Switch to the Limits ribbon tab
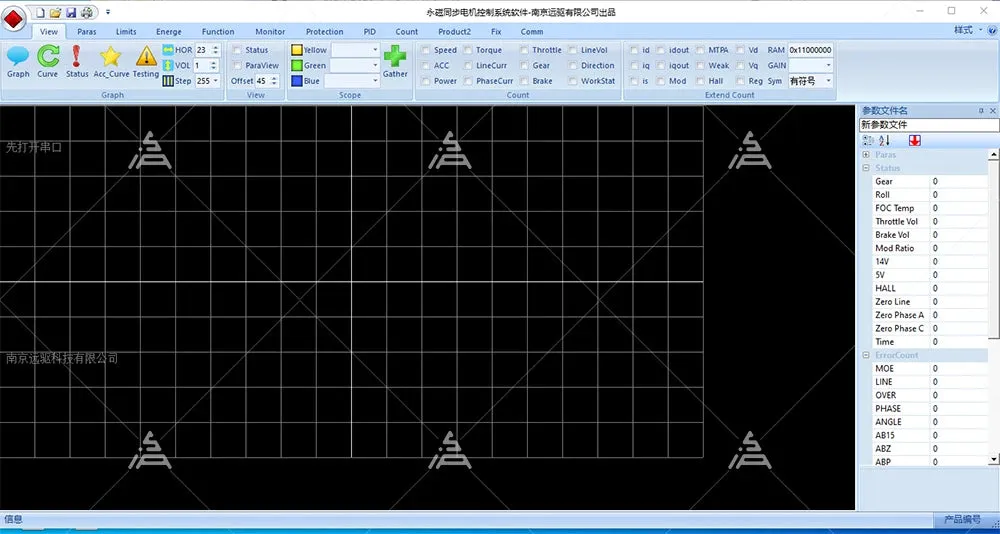 point(126,31)
